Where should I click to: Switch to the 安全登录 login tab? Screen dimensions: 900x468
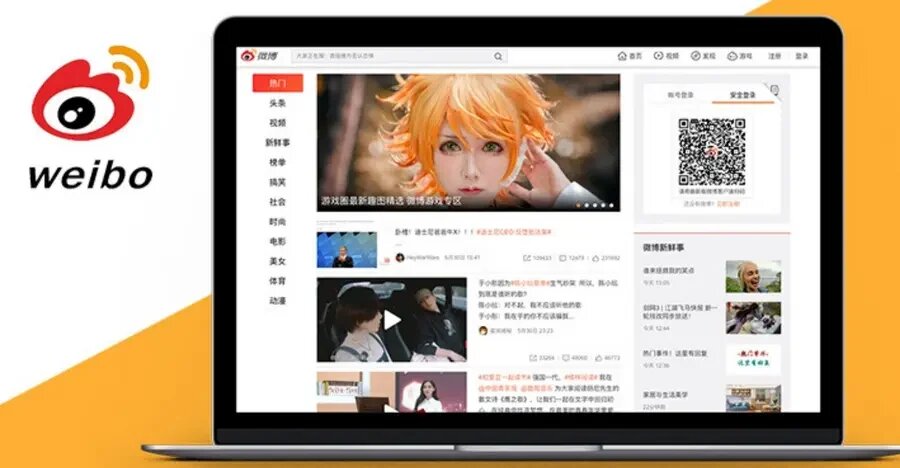coord(743,95)
